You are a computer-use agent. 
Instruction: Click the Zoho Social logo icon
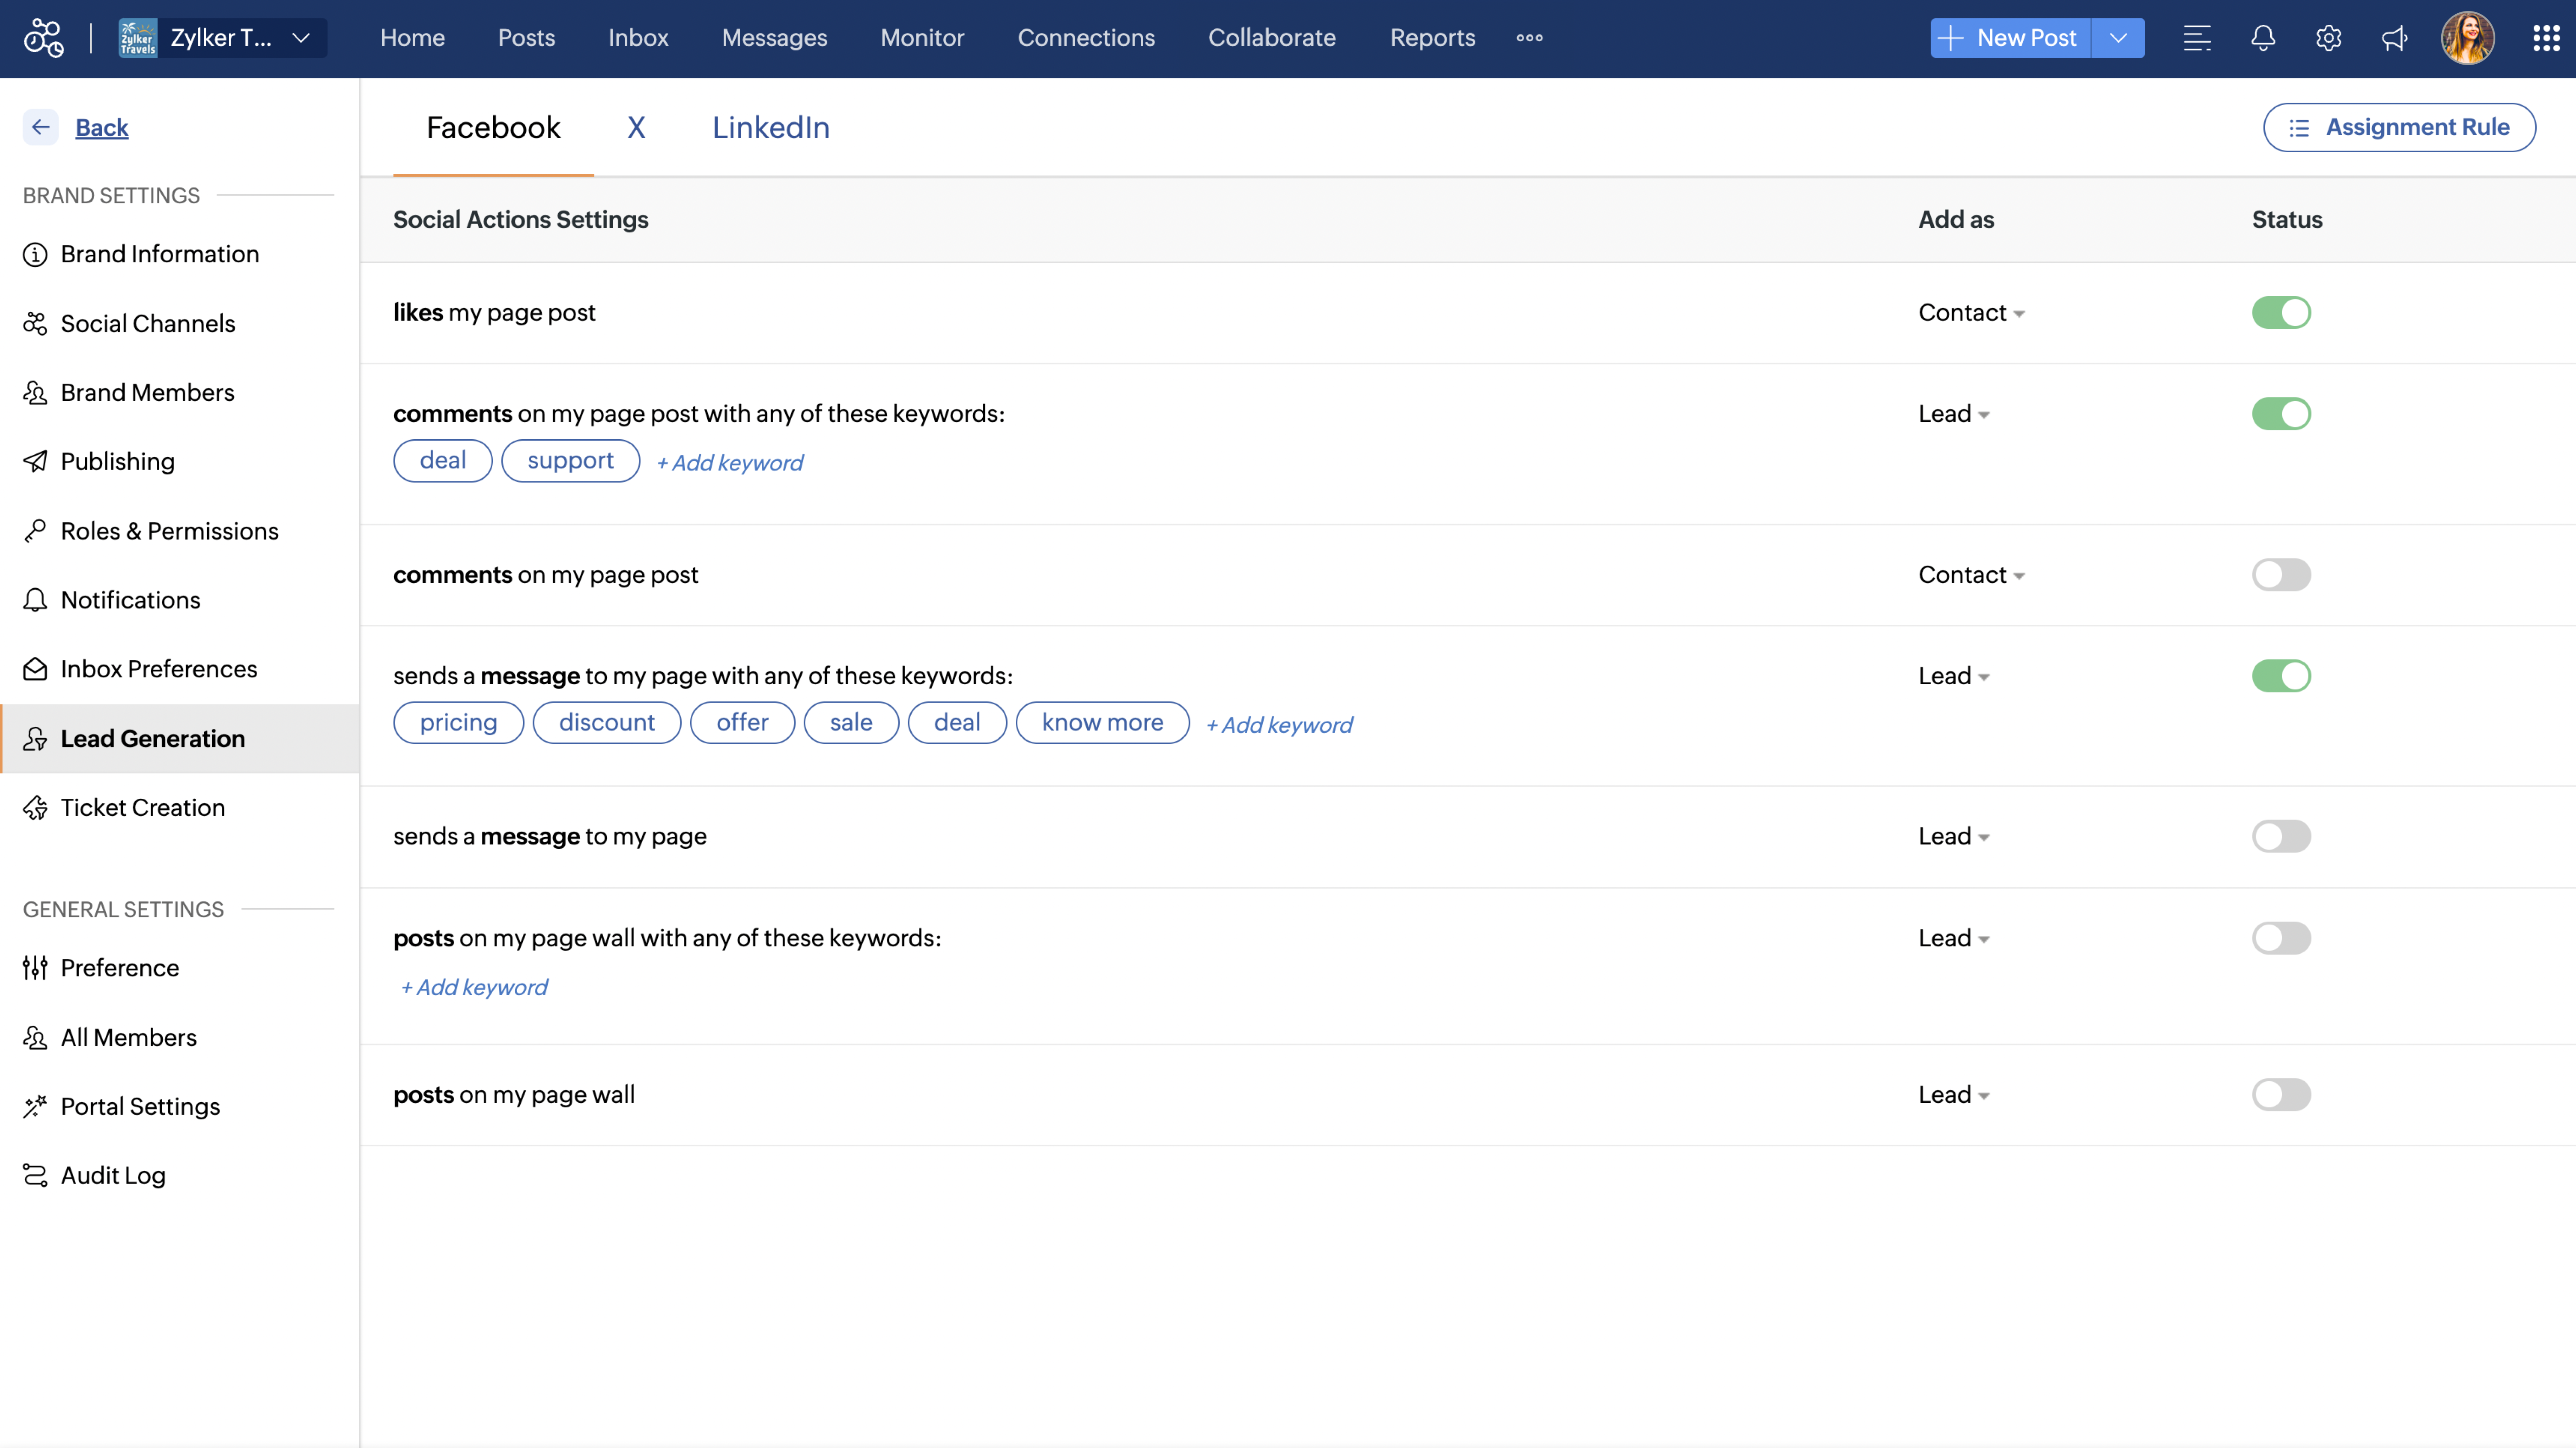point(44,38)
